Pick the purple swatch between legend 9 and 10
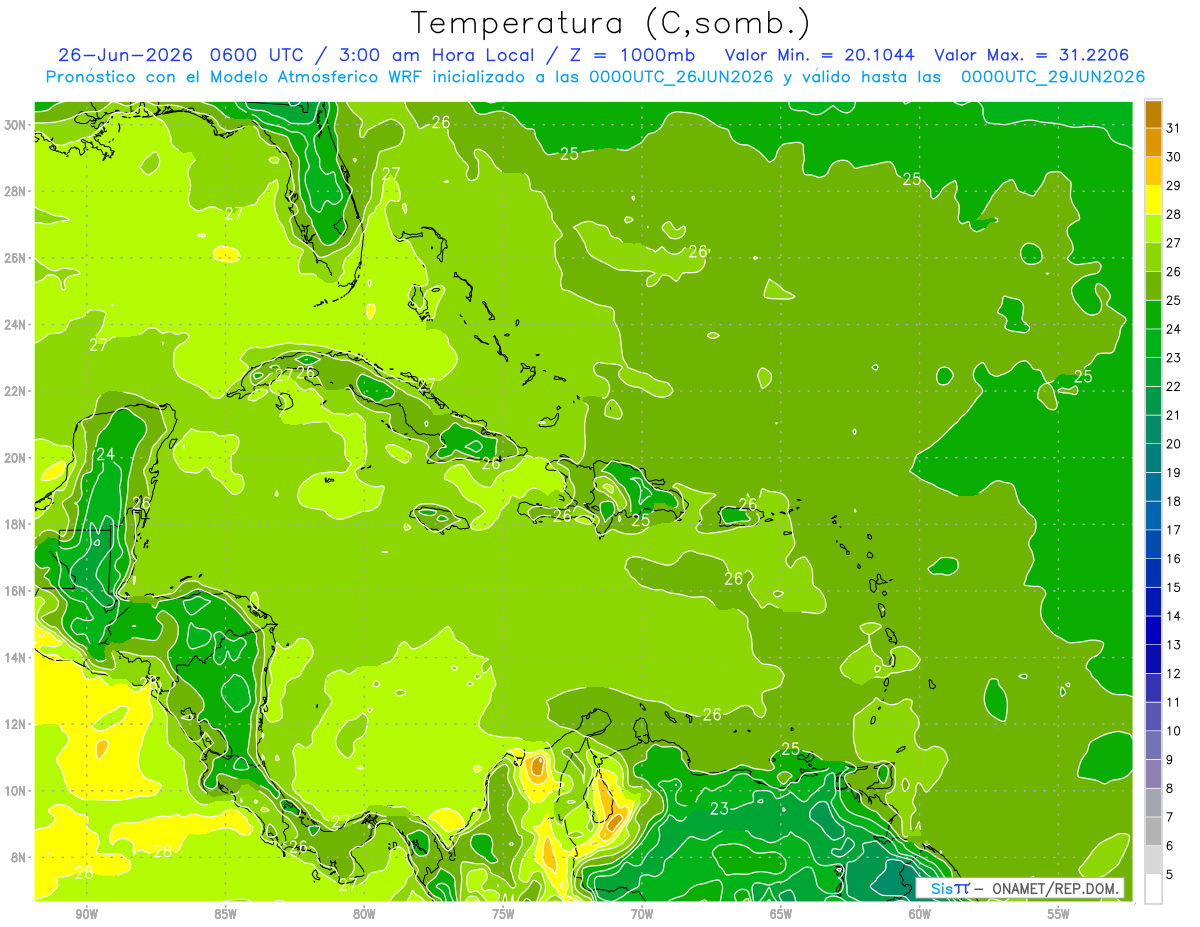 (1153, 745)
